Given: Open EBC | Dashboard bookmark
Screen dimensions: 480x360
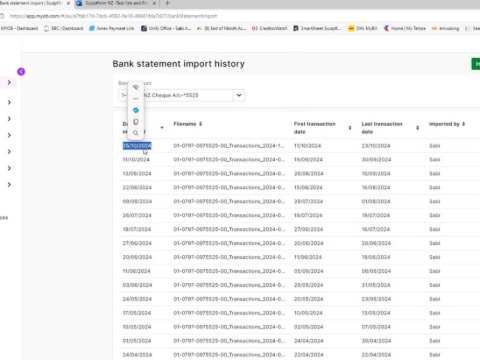Looking at the screenshot, I should [x=64, y=28].
